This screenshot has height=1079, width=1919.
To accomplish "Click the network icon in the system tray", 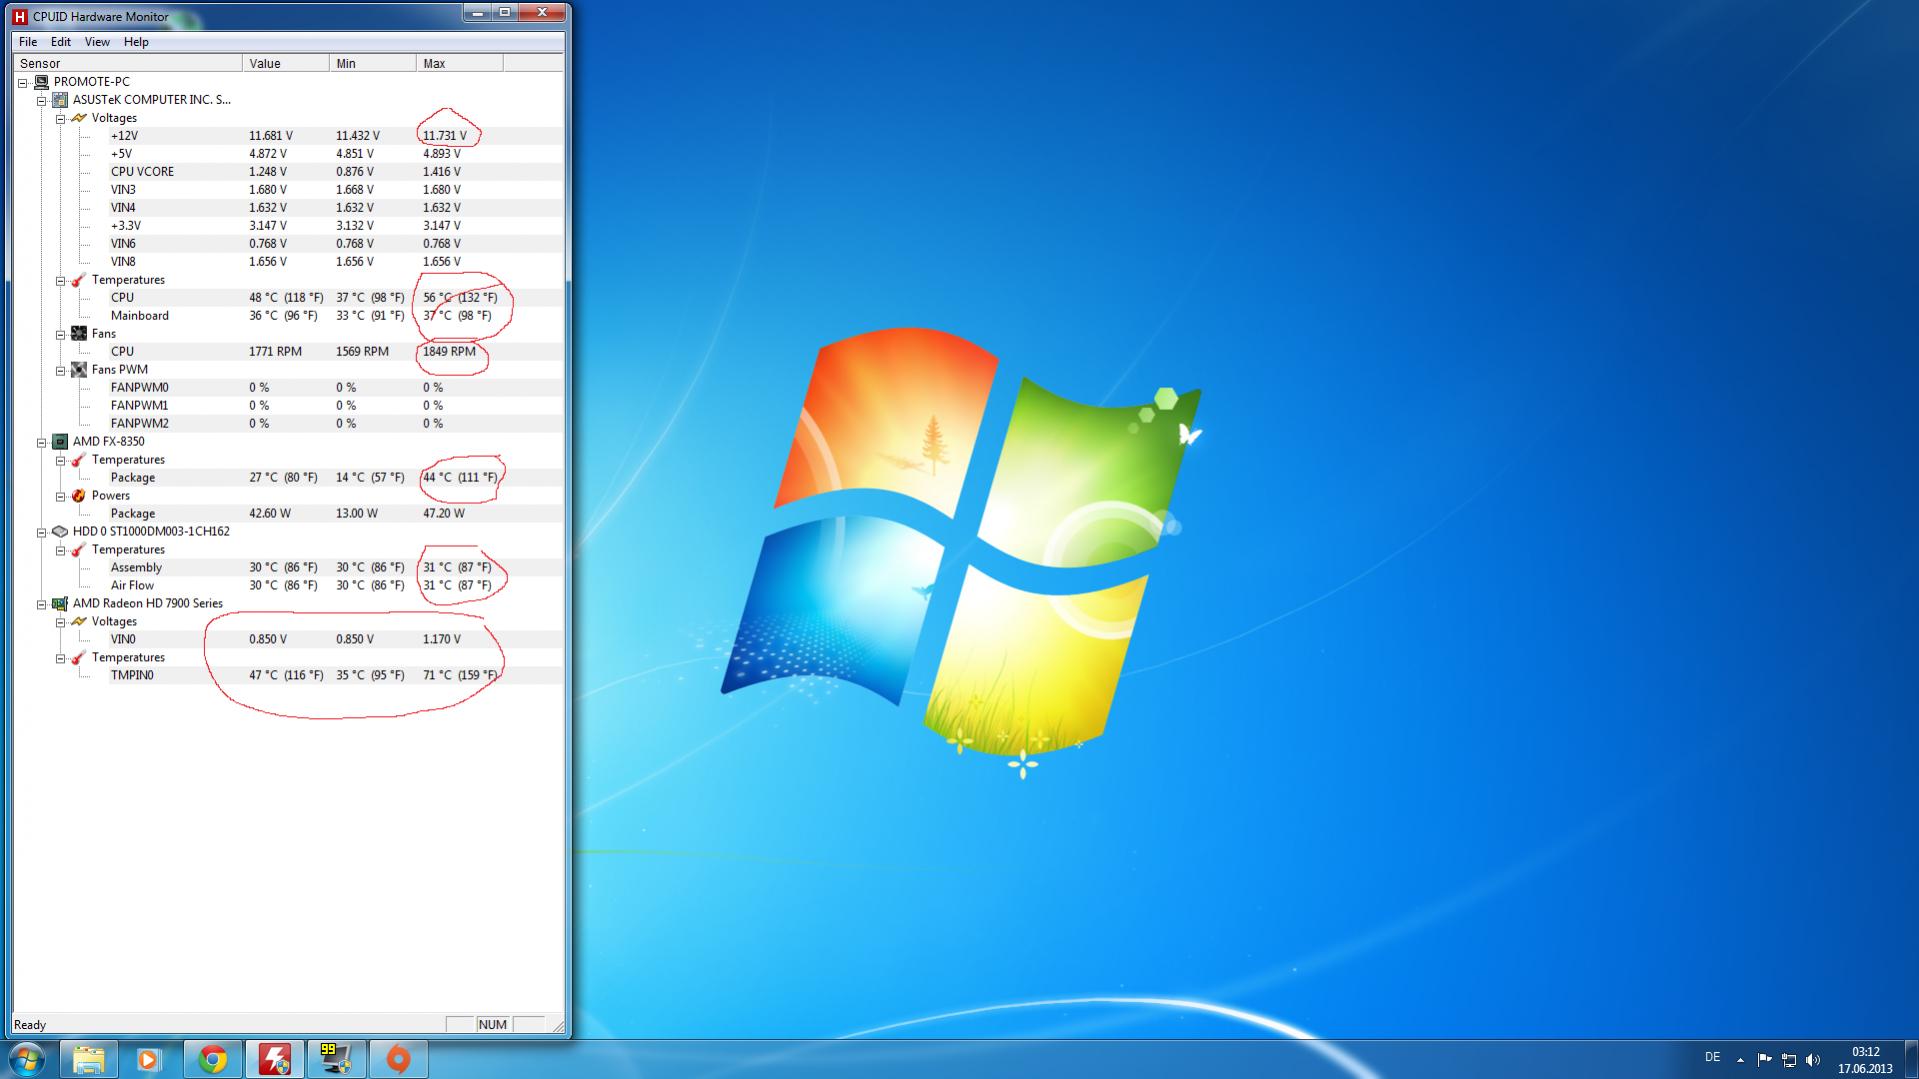I will [1789, 1060].
